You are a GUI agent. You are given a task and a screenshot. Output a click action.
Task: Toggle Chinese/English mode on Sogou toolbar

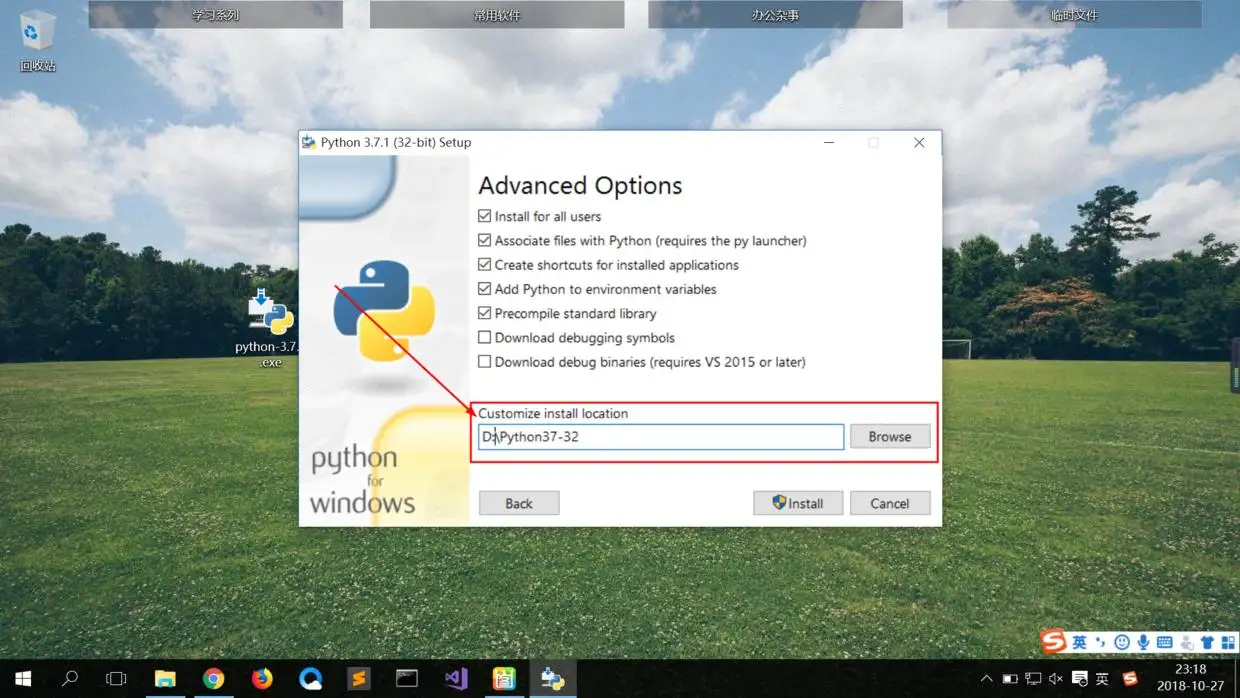(x=1079, y=642)
